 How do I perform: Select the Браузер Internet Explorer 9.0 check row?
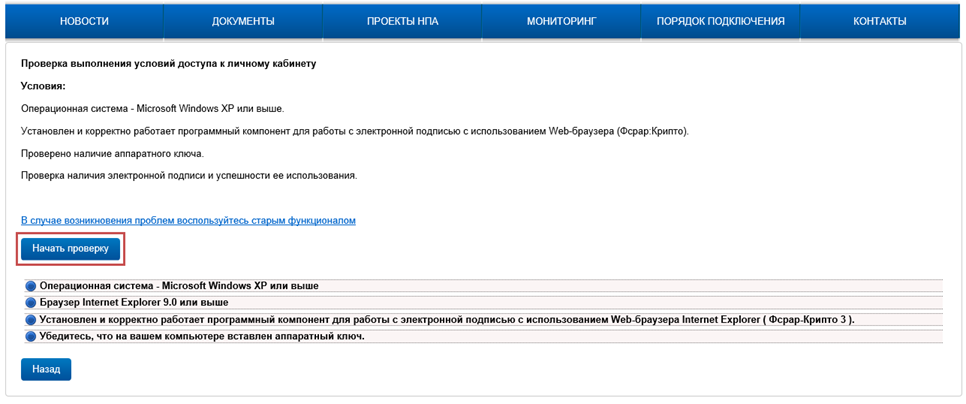[484, 303]
